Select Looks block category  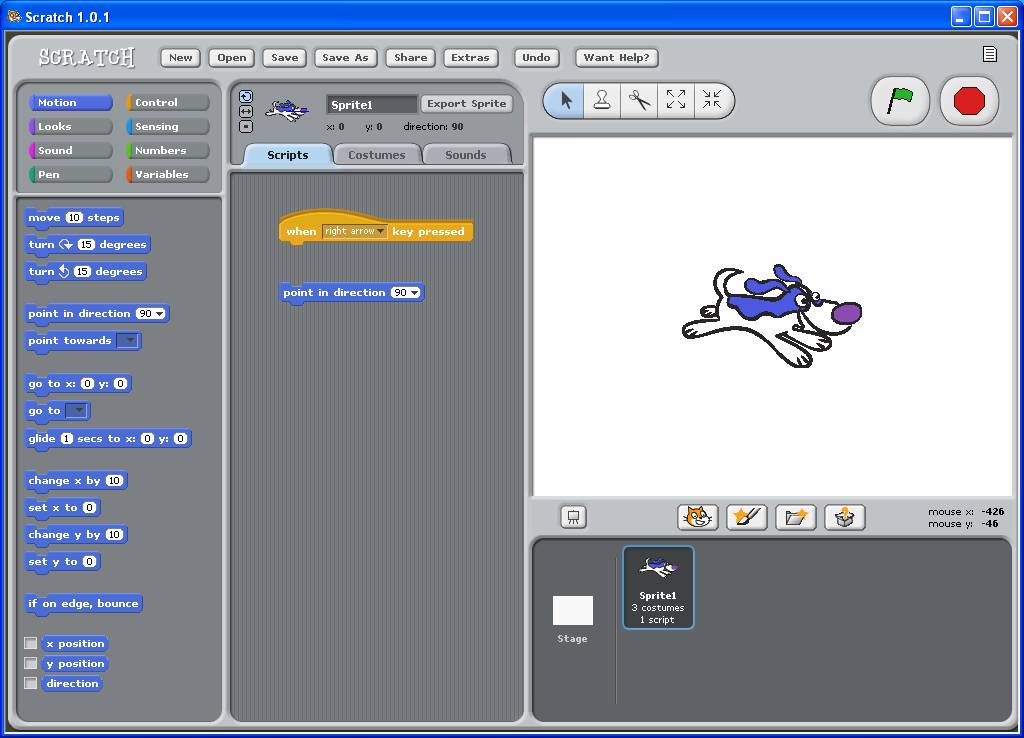71,127
